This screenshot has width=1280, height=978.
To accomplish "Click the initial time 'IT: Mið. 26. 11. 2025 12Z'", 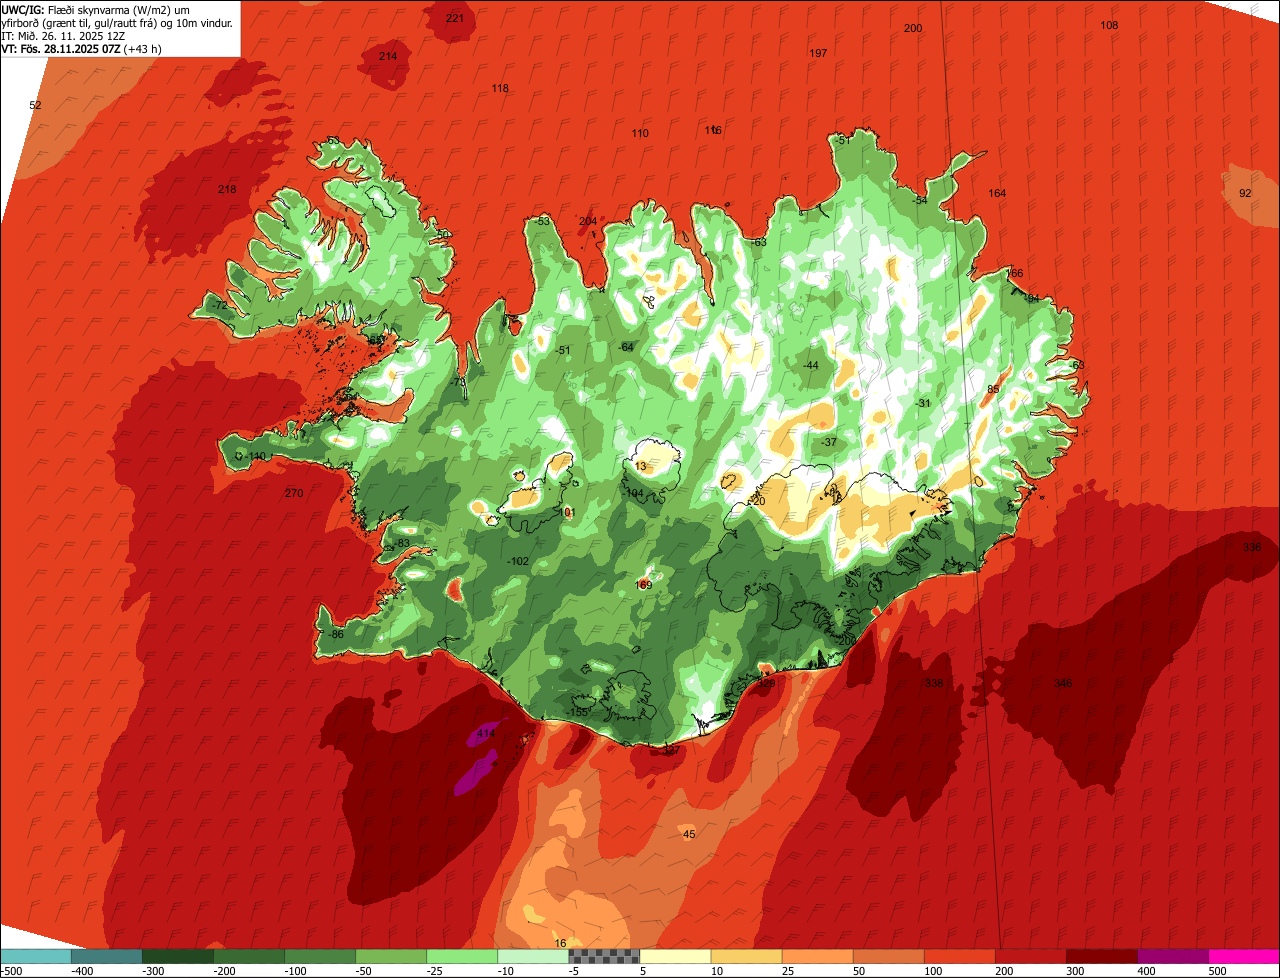I will pyautogui.click(x=63, y=35).
